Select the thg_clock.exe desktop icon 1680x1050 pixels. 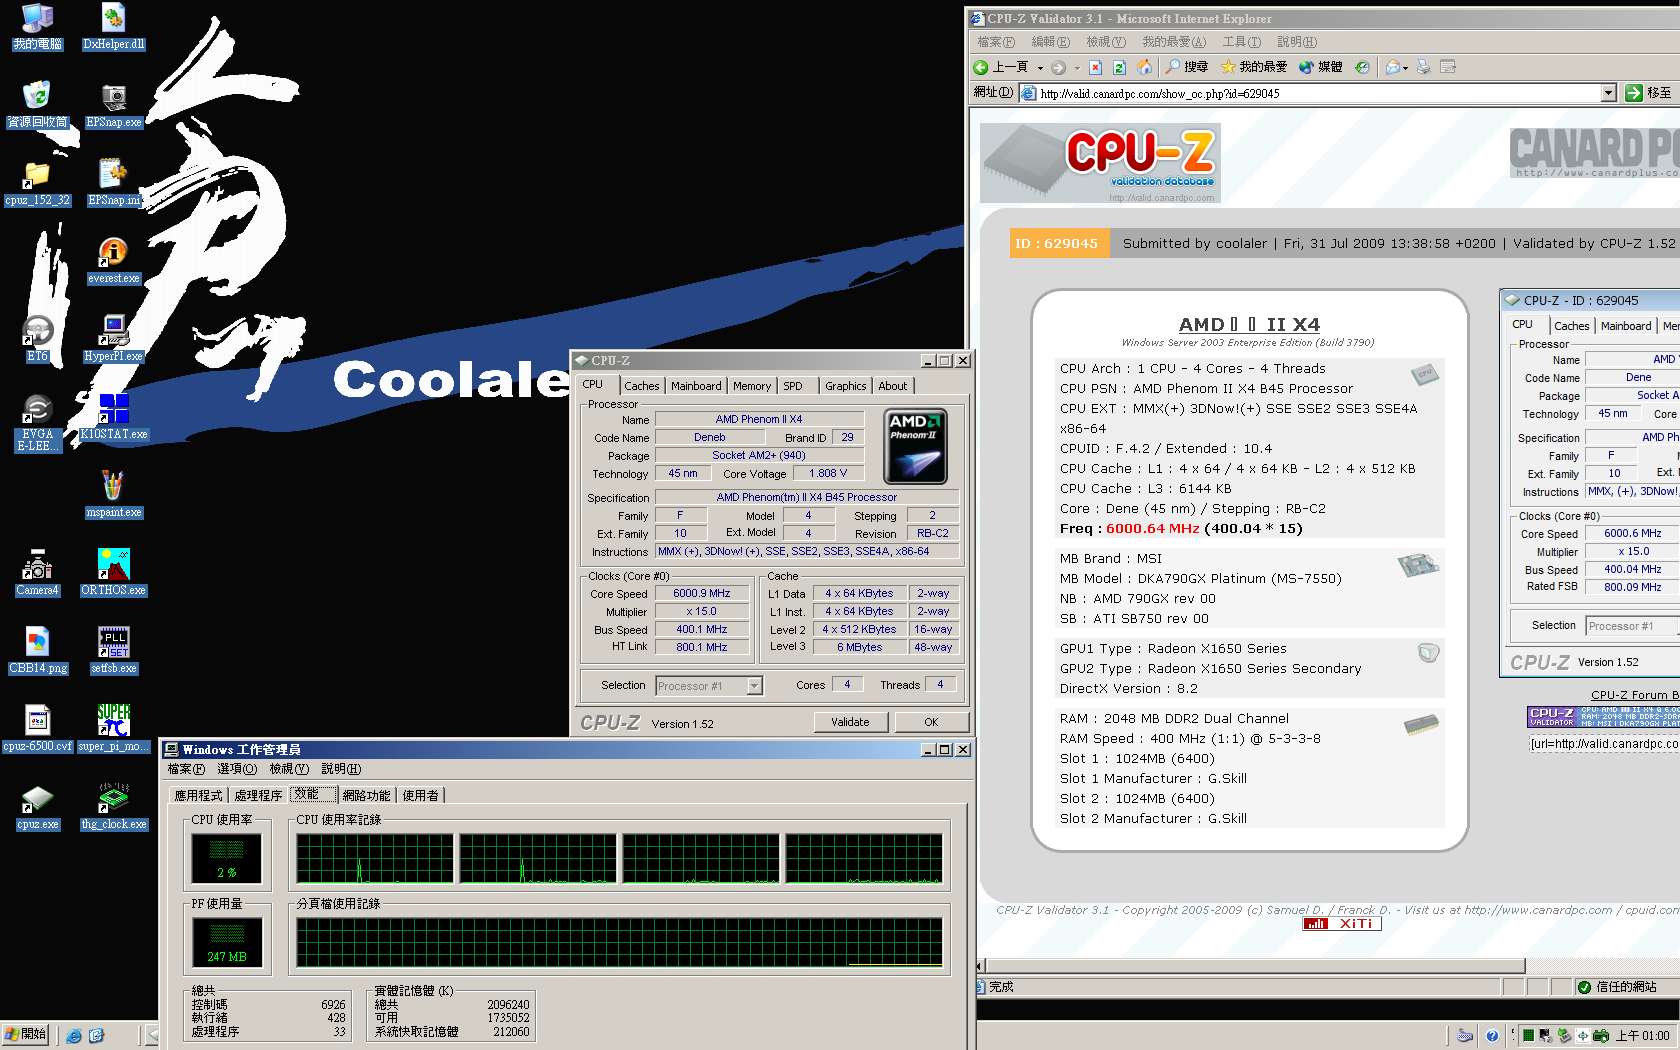click(113, 807)
